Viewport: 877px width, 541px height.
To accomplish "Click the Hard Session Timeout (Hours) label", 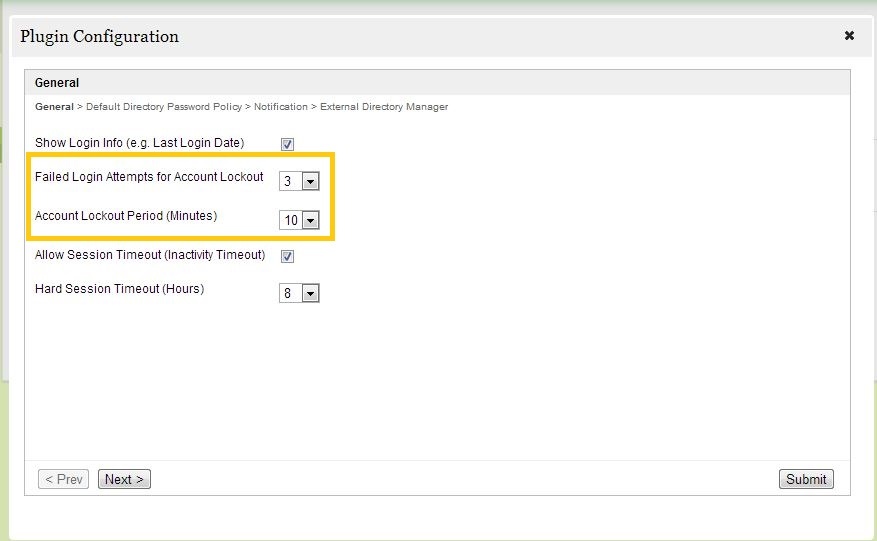I will [119, 289].
